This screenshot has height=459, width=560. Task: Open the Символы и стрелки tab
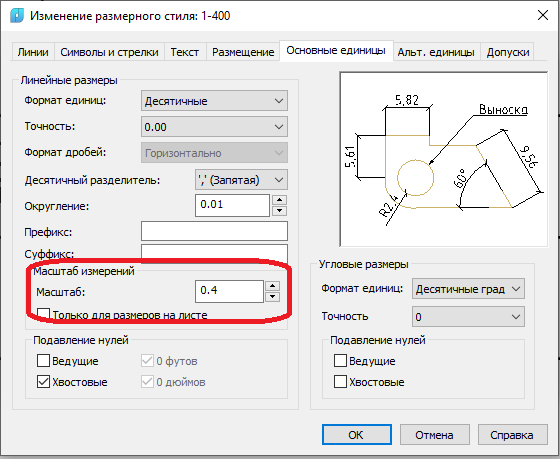pyautogui.click(x=109, y=52)
